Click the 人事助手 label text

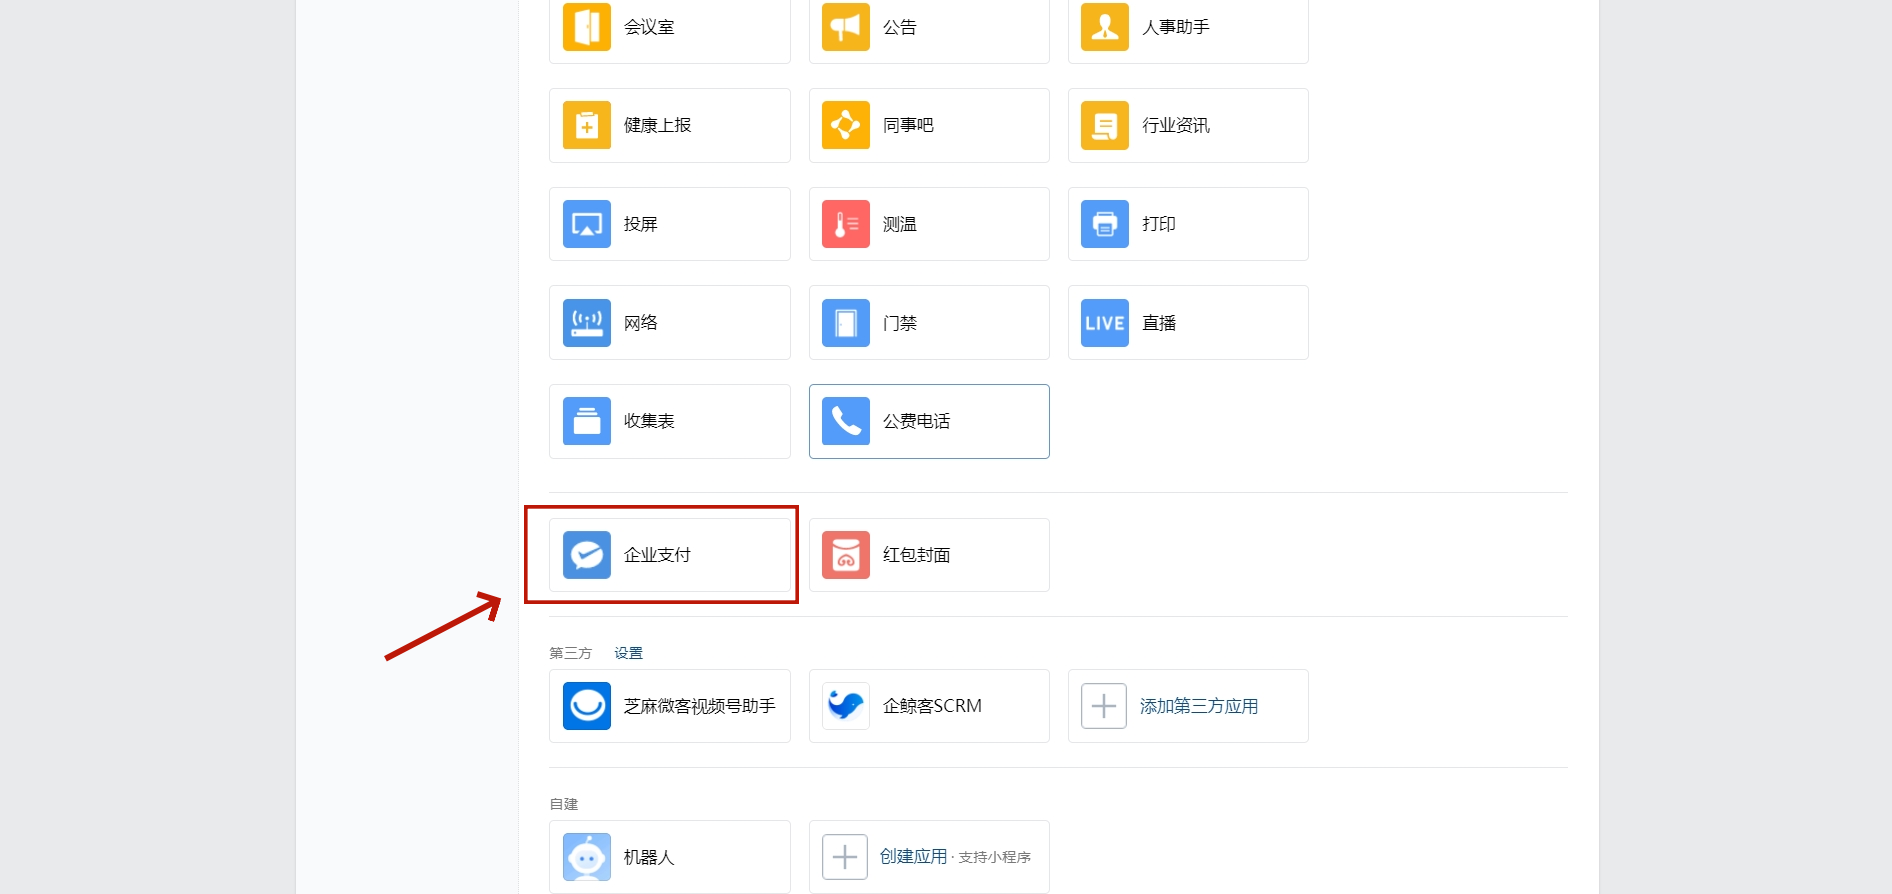coord(1176,27)
